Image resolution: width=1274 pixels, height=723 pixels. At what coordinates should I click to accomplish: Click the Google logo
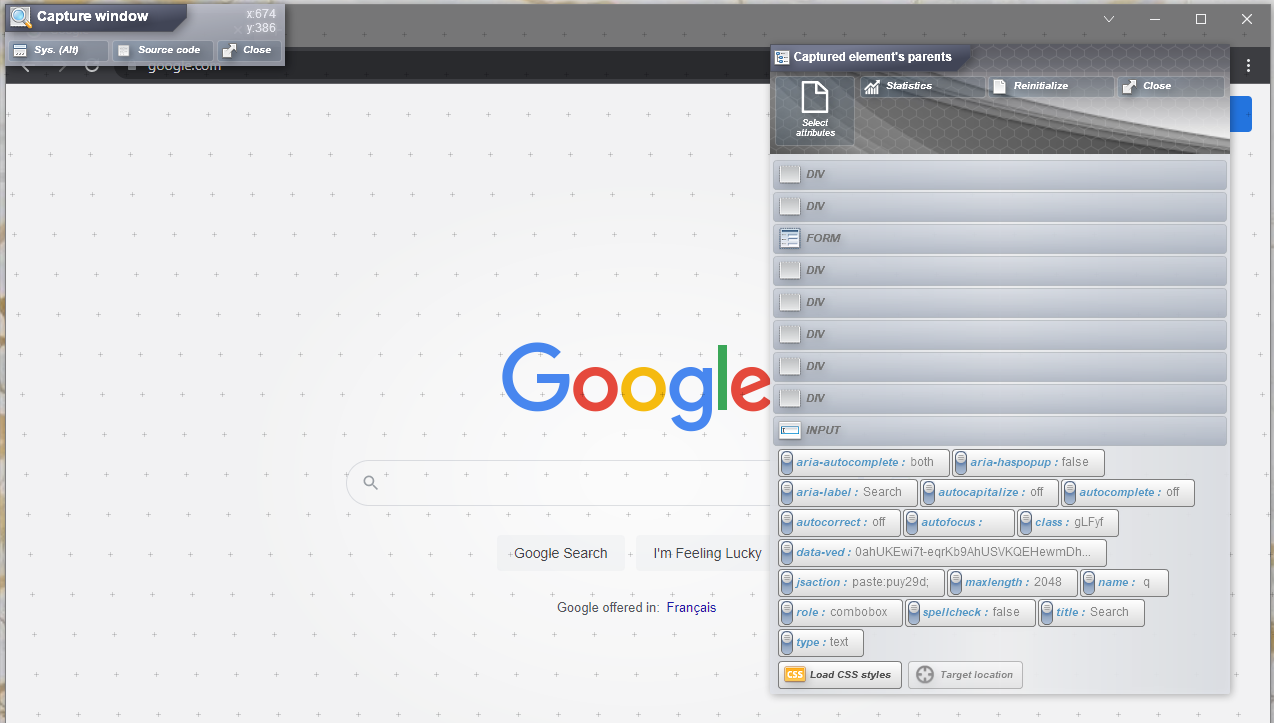(636, 386)
